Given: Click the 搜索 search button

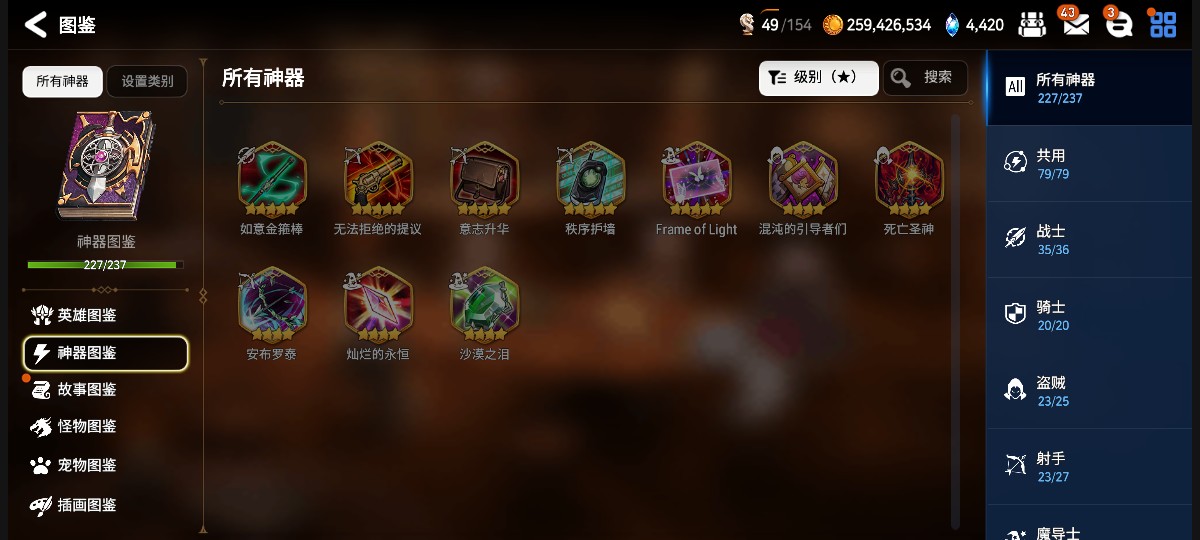Looking at the screenshot, I should pos(925,78).
